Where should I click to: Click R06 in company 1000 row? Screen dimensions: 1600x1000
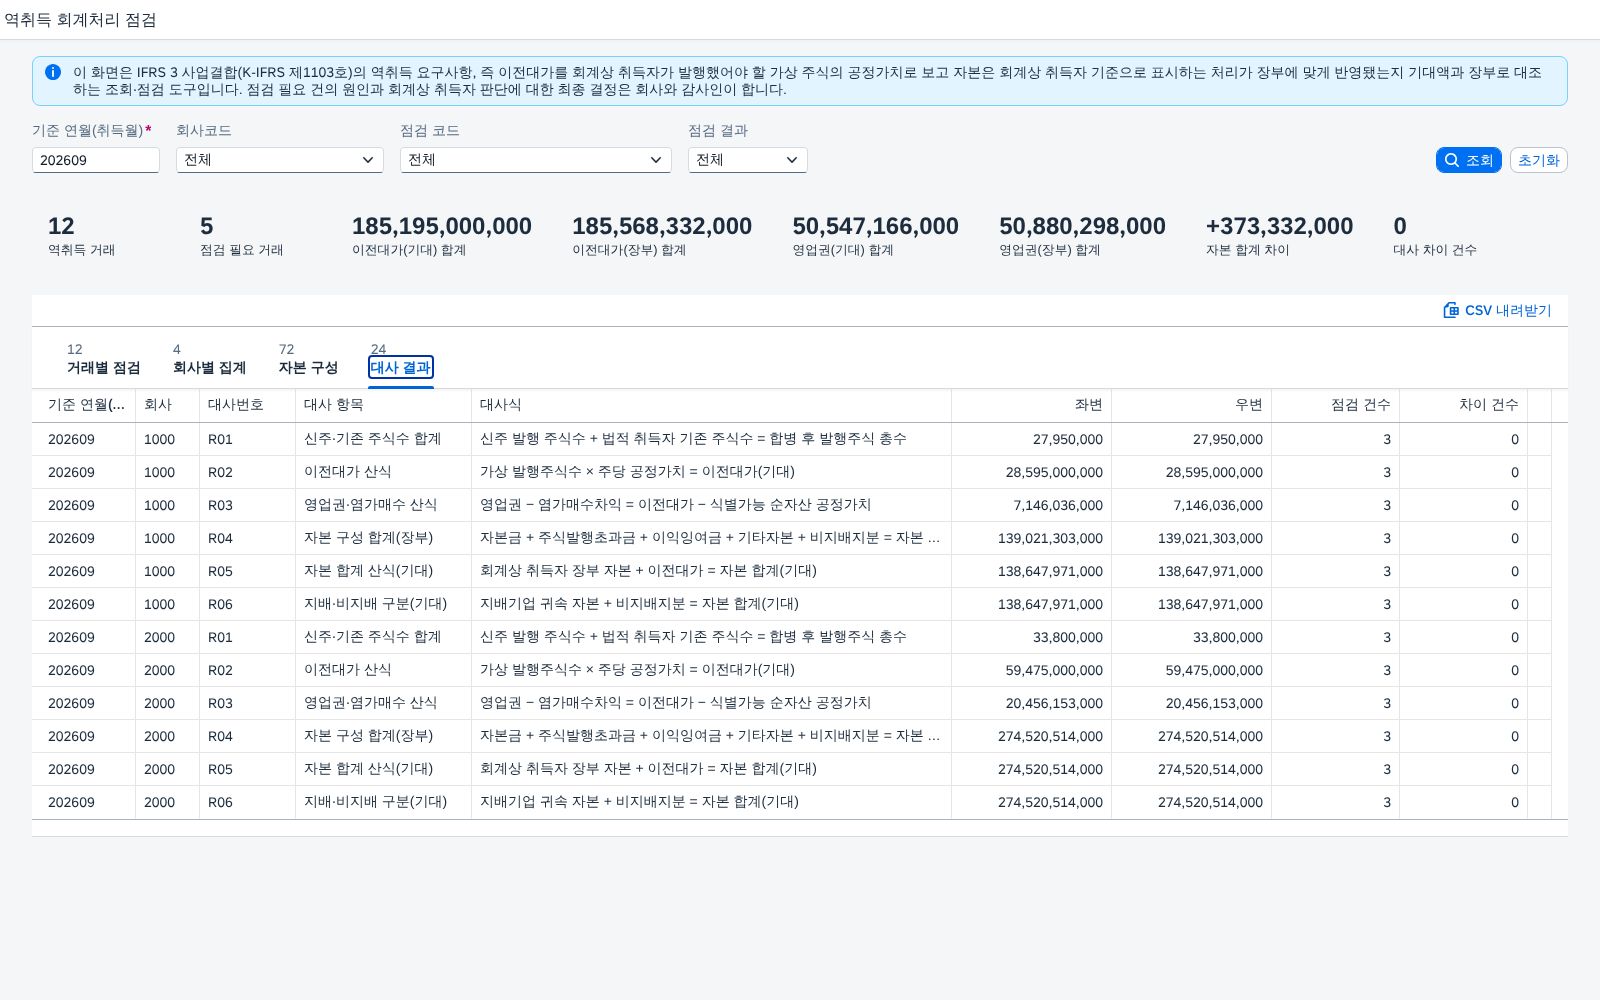click(220, 604)
